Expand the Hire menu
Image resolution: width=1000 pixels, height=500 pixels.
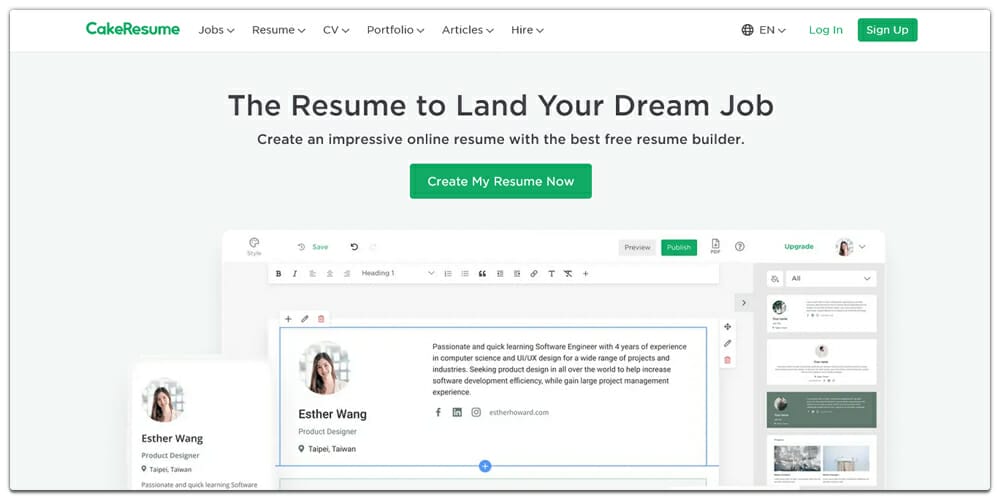coord(527,30)
